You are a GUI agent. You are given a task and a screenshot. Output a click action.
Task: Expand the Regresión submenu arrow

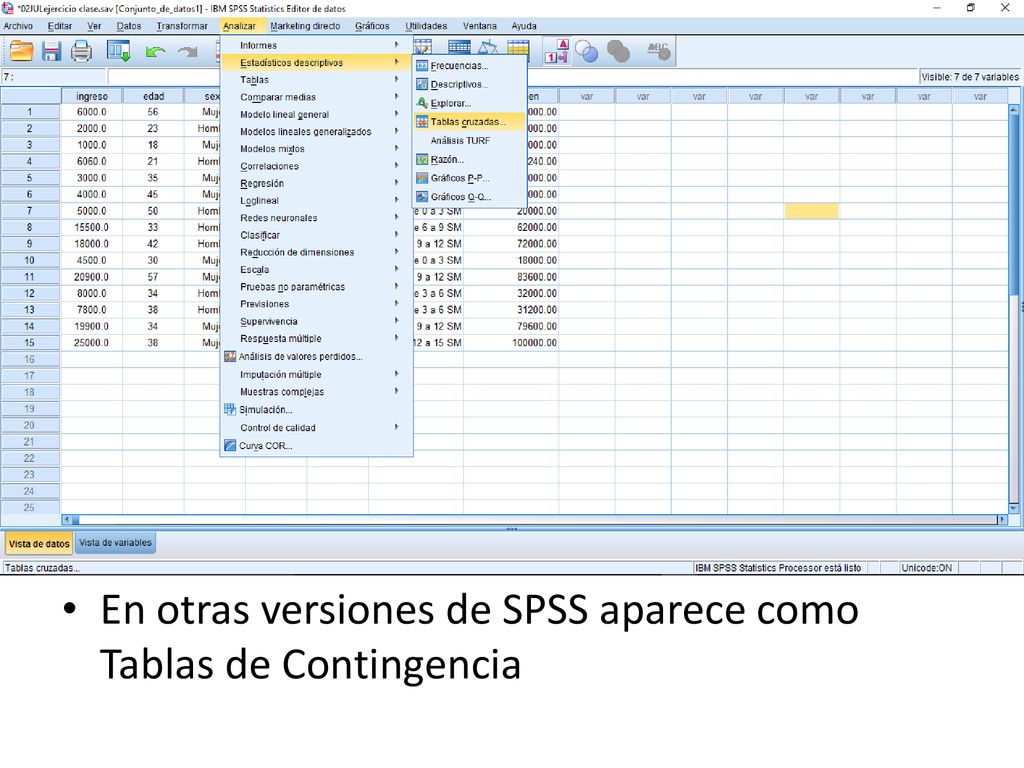click(396, 183)
